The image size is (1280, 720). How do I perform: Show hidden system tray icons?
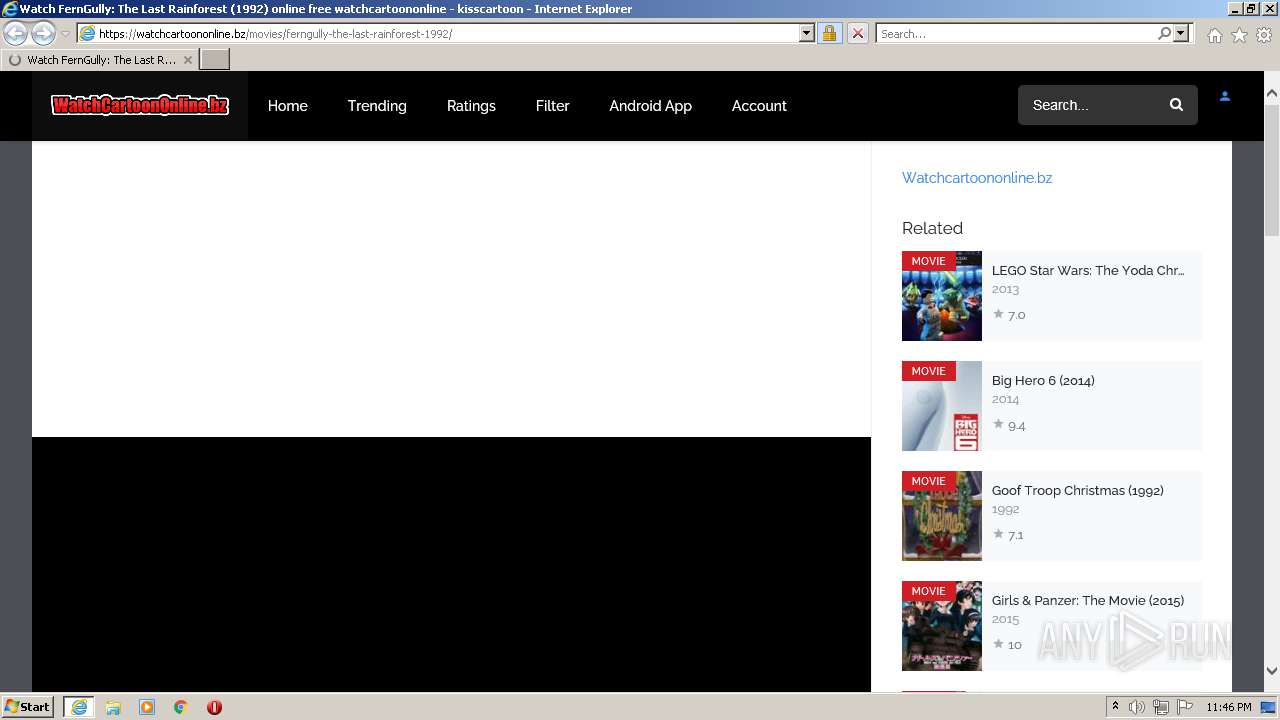[x=1115, y=707]
